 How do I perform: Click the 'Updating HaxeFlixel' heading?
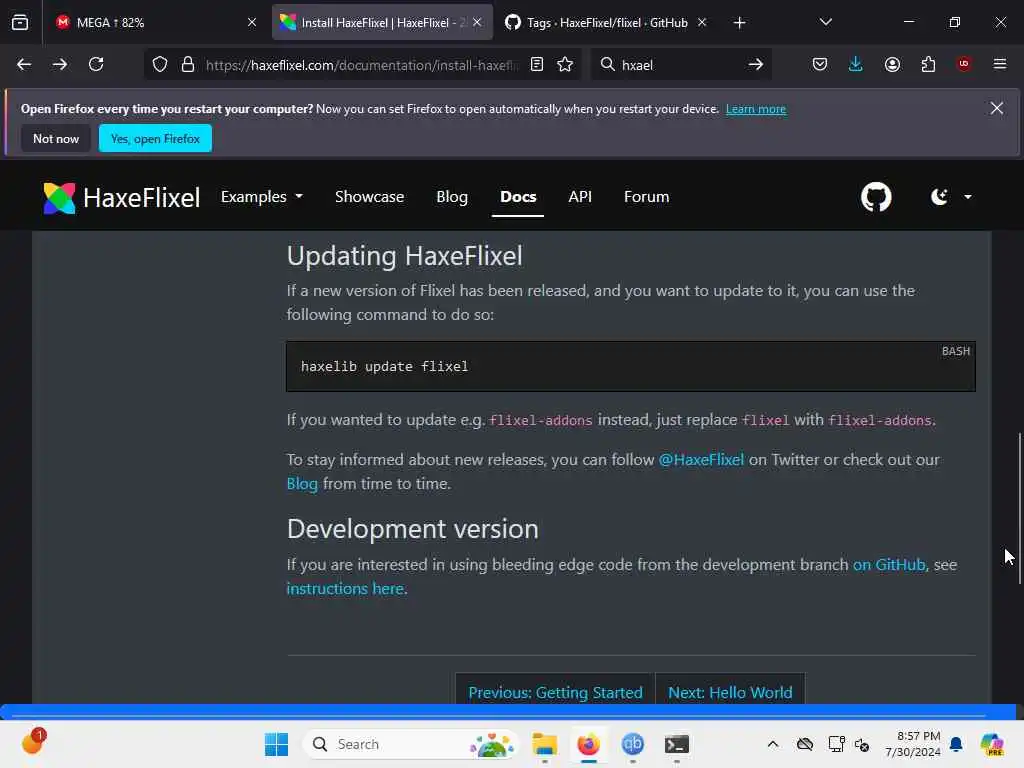(x=404, y=255)
